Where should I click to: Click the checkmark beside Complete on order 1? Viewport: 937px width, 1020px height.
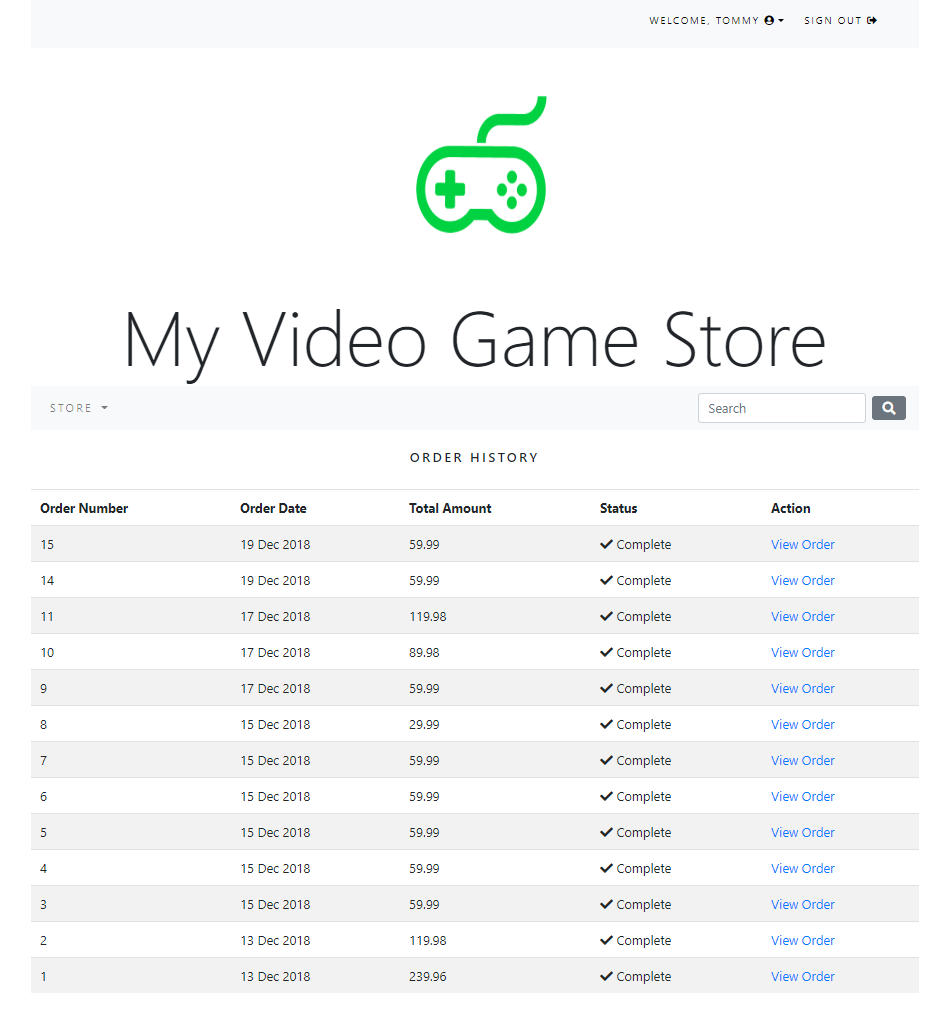click(605, 976)
